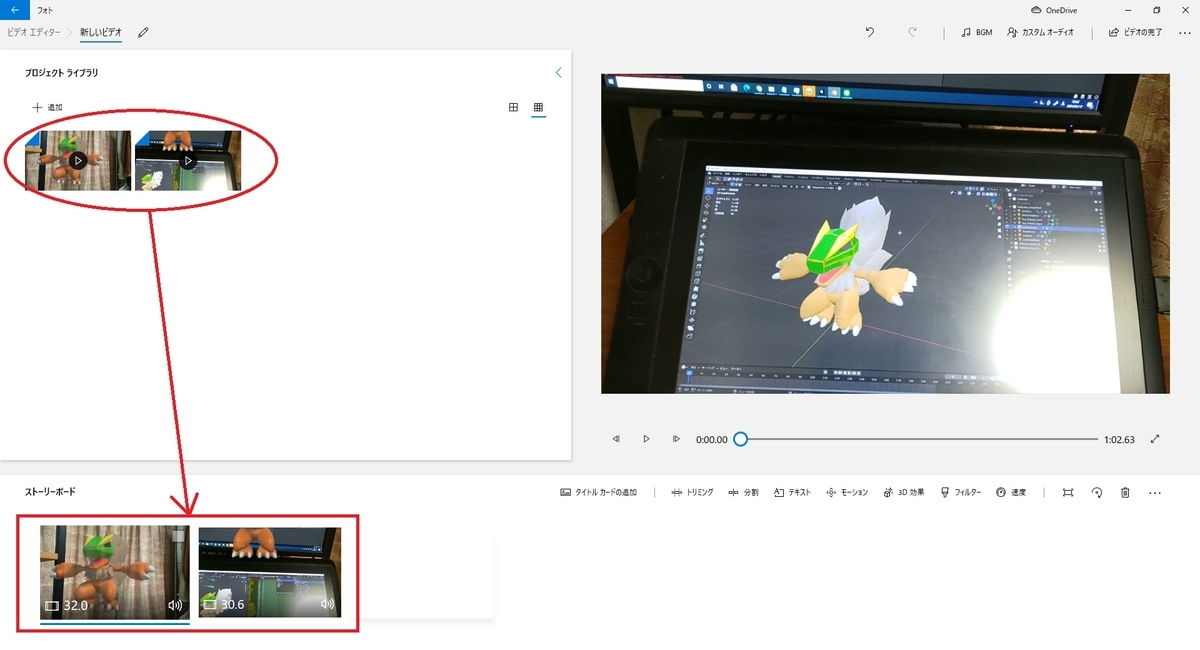Step back one frame in the preview
The width and height of the screenshot is (1200, 650).
point(616,439)
